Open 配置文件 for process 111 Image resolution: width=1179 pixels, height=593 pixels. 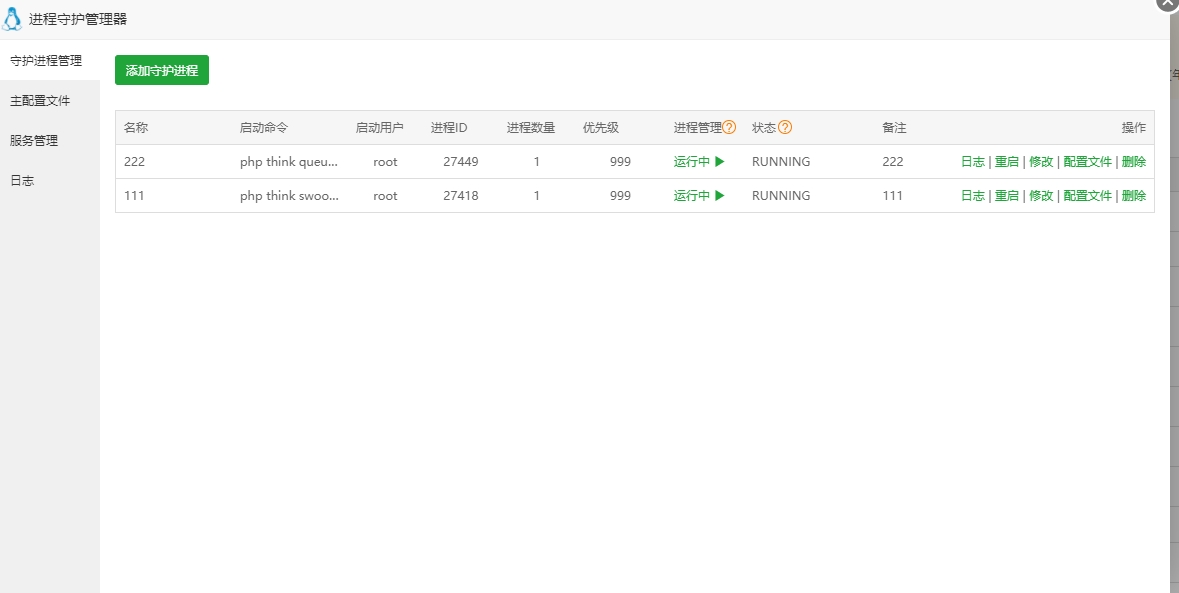tap(1087, 196)
